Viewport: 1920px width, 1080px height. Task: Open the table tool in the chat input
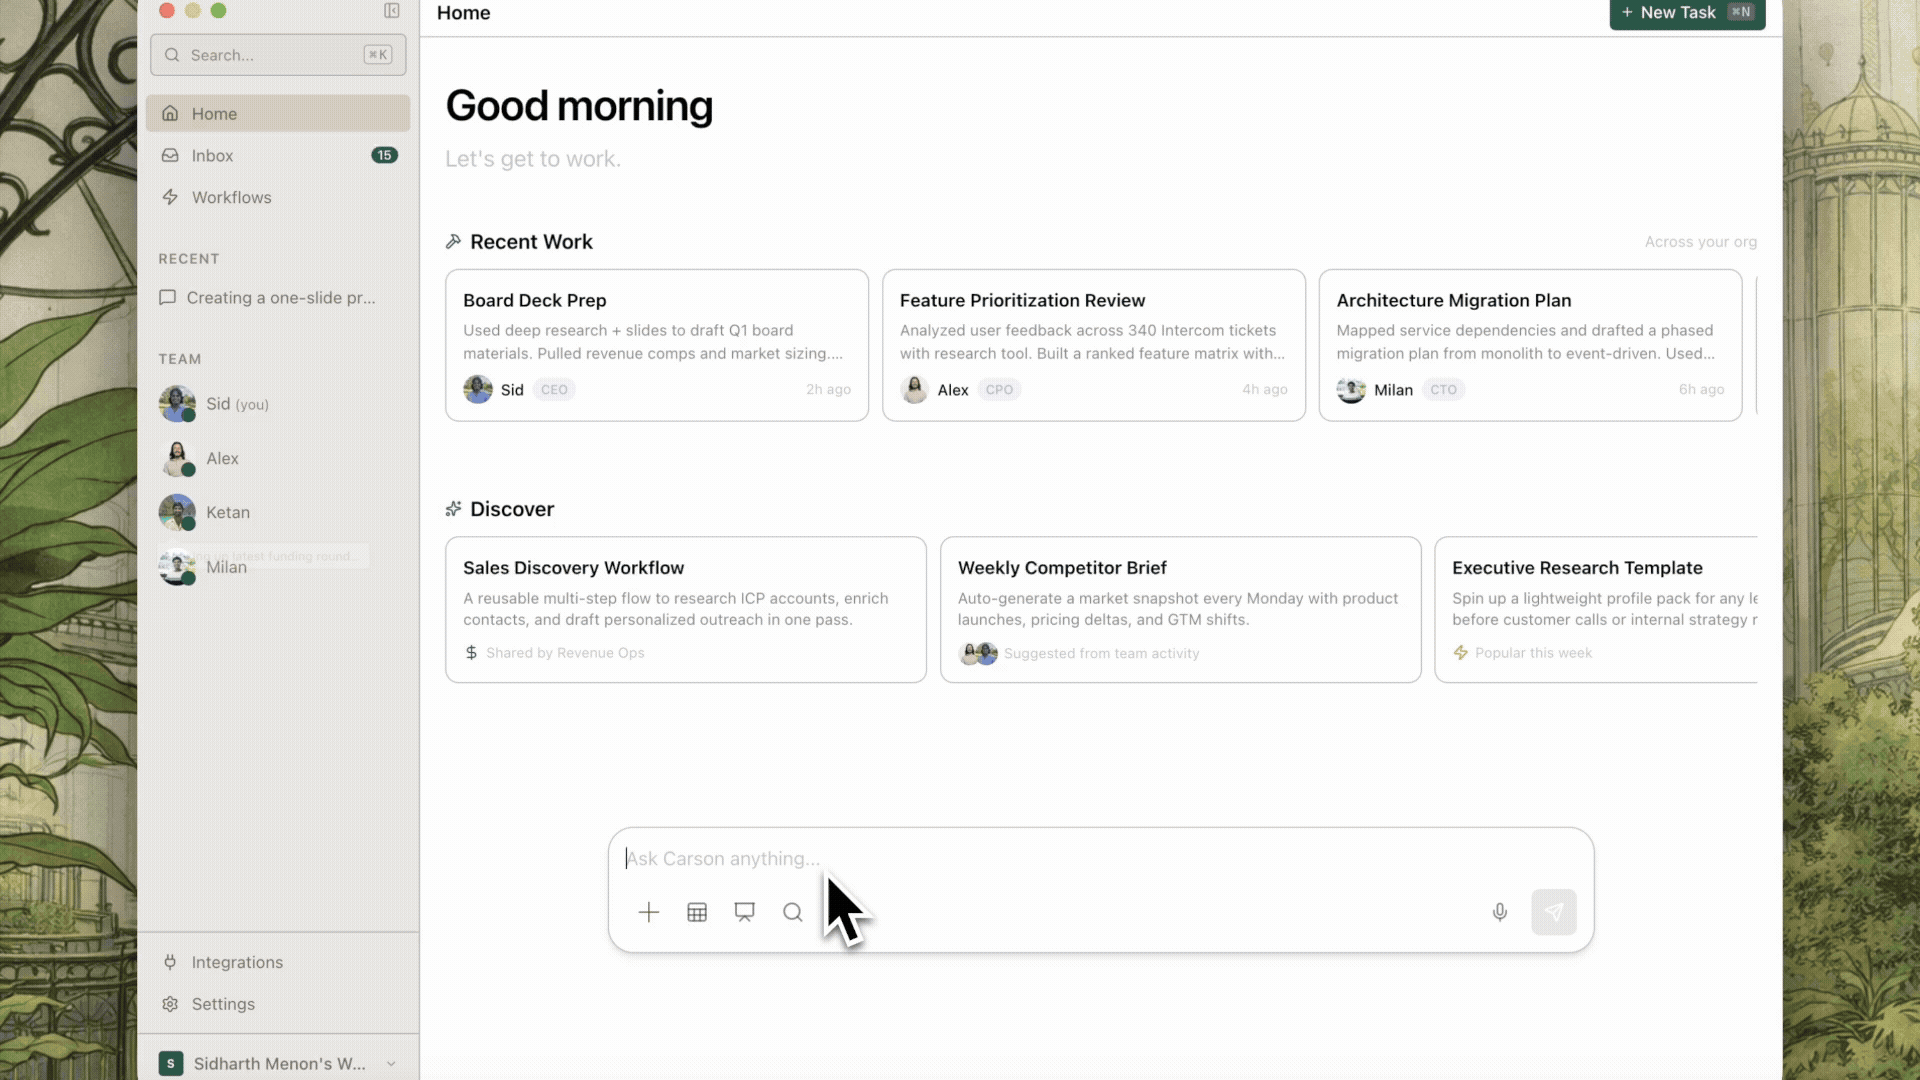(697, 912)
